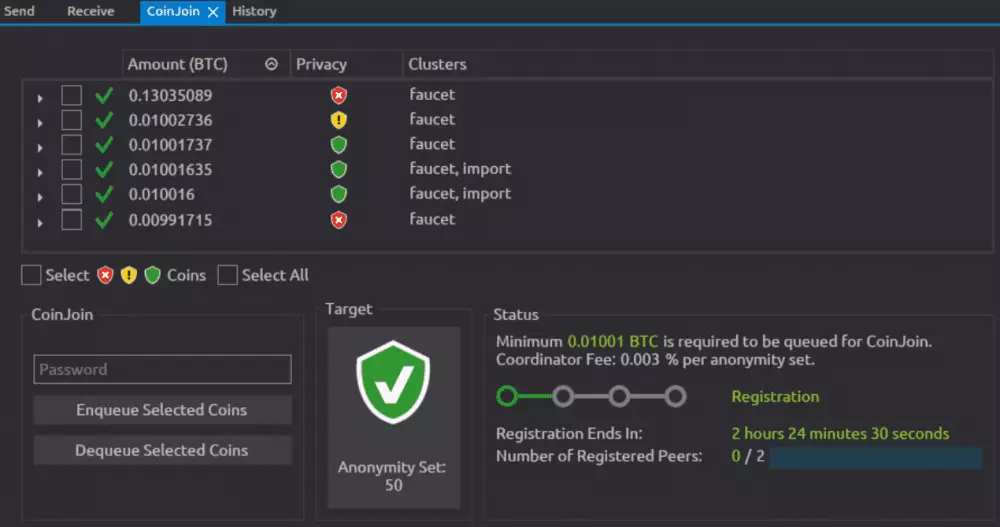Expand the 0.01002736 coin row
1000x527 pixels.
pyautogui.click(x=40, y=122)
